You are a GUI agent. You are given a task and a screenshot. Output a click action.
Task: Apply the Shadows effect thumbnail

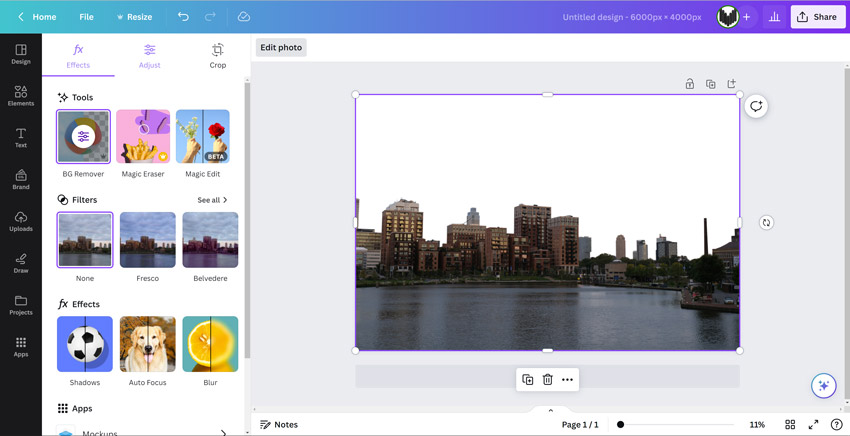pos(85,344)
